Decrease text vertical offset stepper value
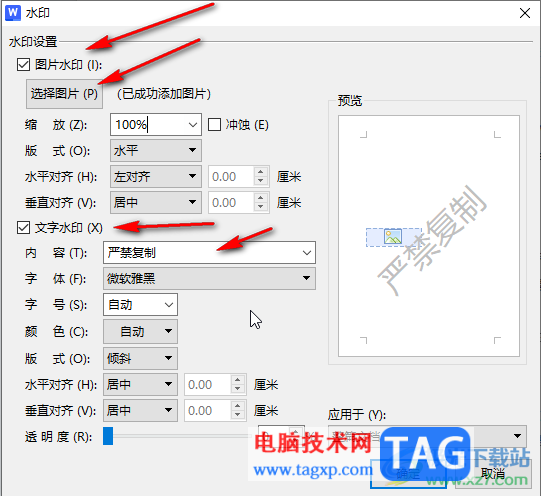Viewport: 541px width, 496px height. click(237, 415)
